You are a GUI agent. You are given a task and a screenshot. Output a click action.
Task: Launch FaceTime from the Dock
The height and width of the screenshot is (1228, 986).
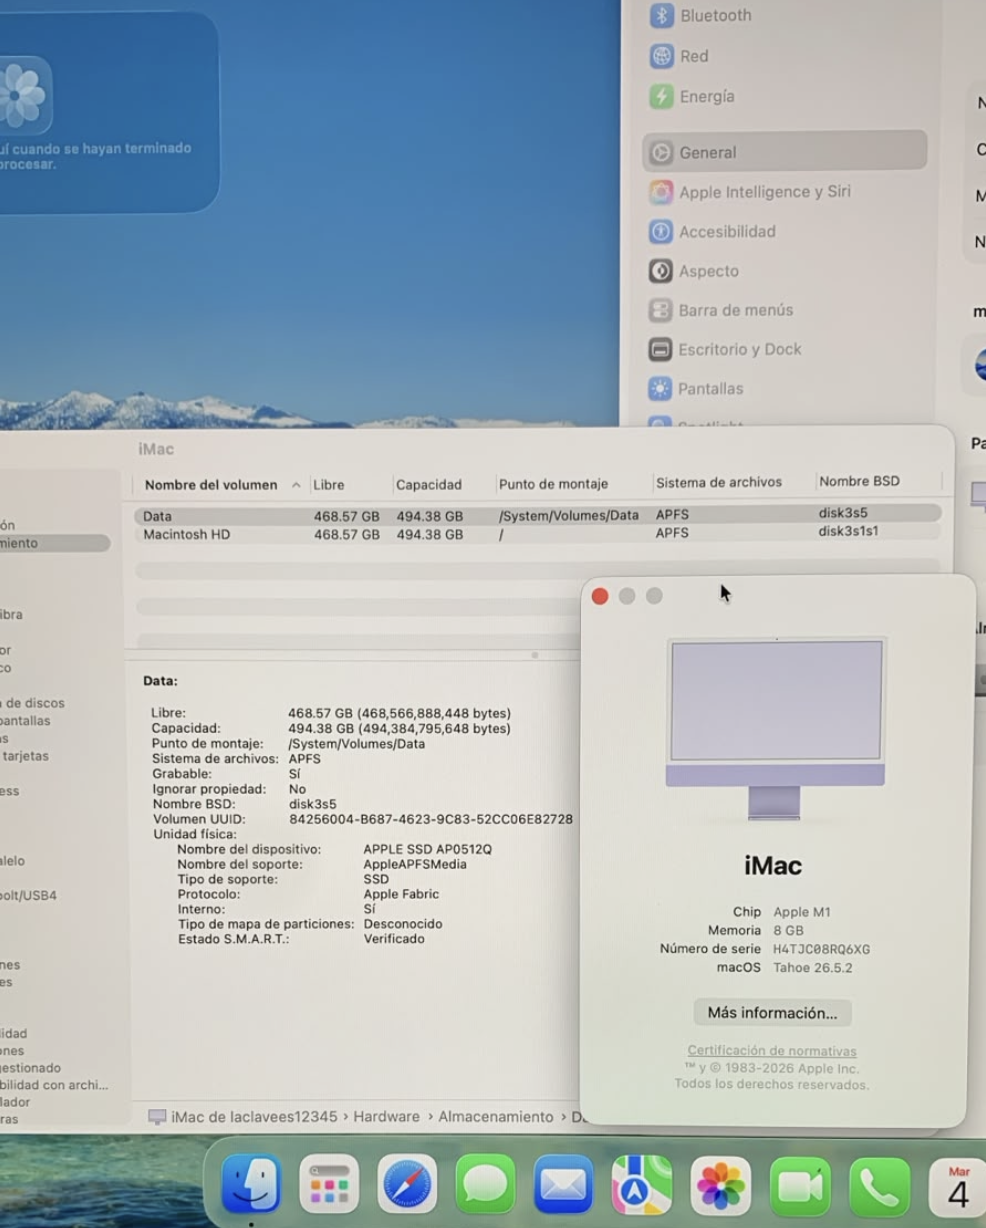pos(799,1185)
